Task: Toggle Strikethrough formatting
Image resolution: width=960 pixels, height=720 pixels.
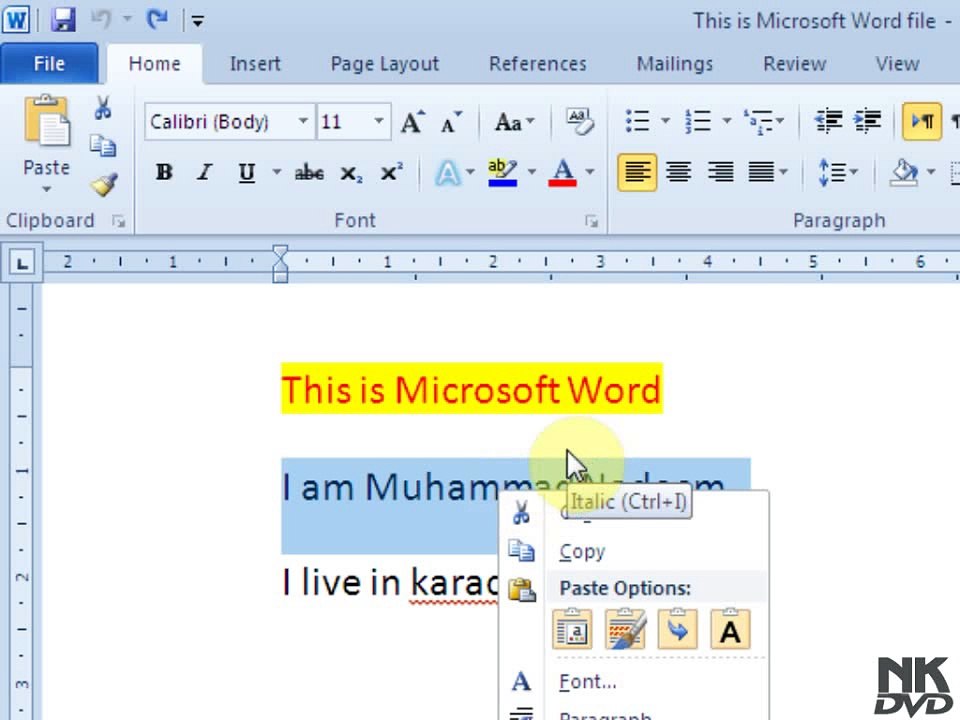Action: point(309,173)
